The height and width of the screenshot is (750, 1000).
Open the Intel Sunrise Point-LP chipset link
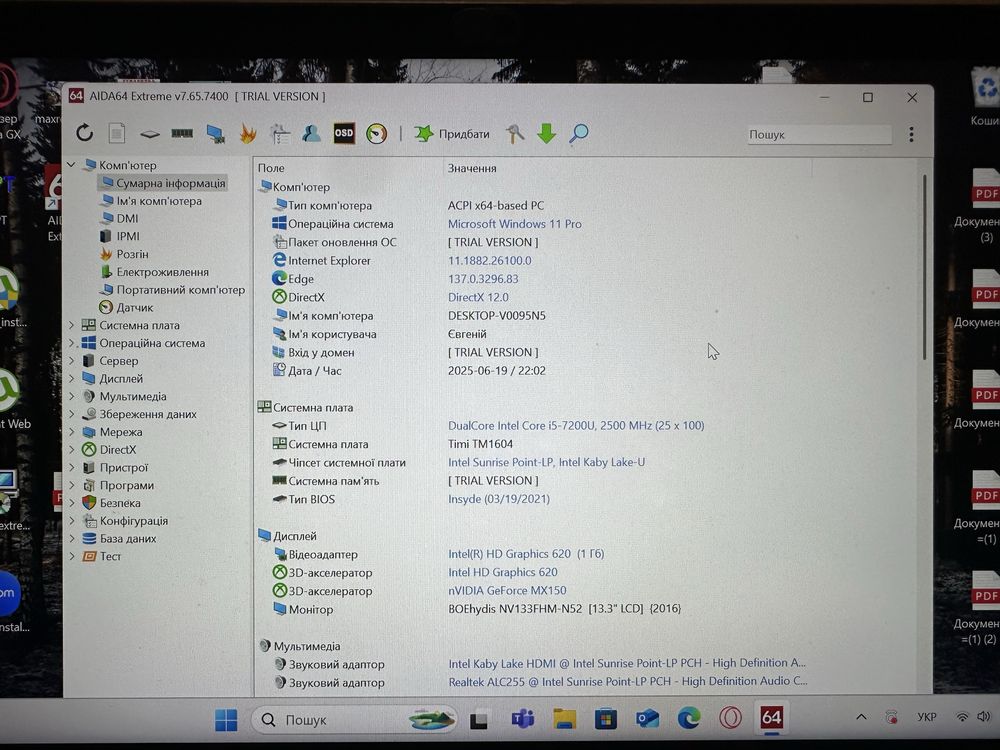pyautogui.click(x=546, y=462)
